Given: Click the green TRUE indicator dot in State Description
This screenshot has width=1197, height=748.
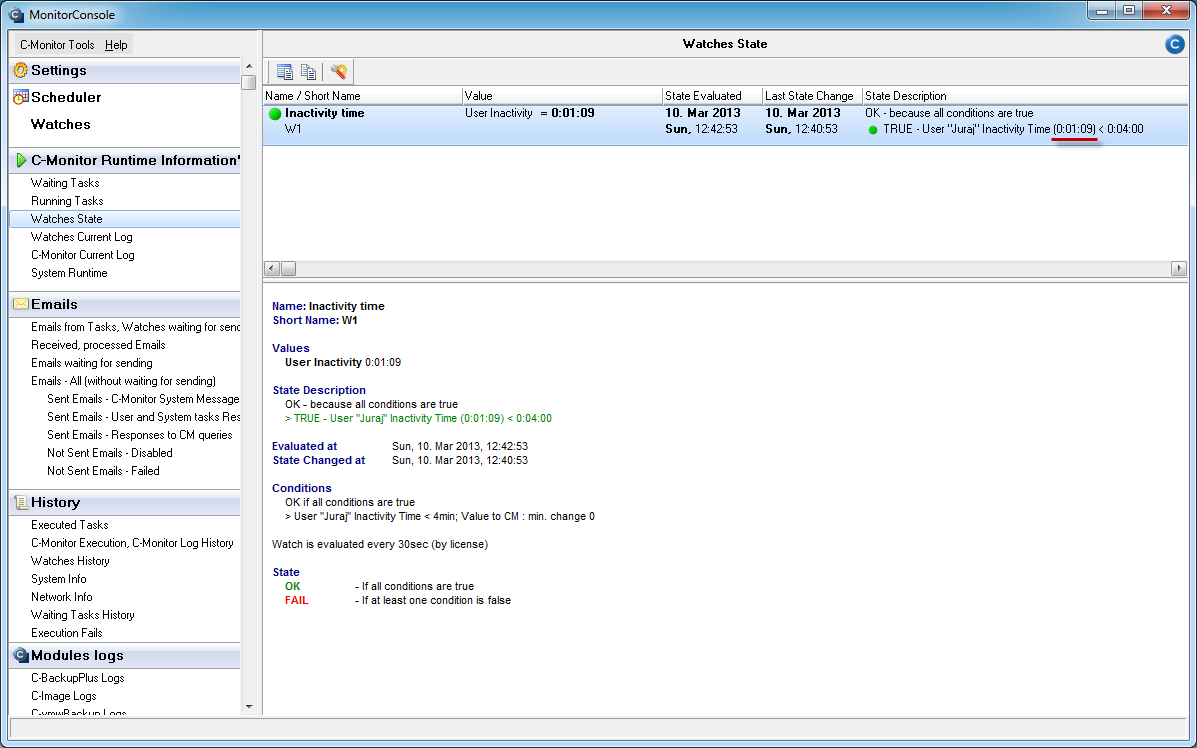Looking at the screenshot, I should tap(873, 130).
